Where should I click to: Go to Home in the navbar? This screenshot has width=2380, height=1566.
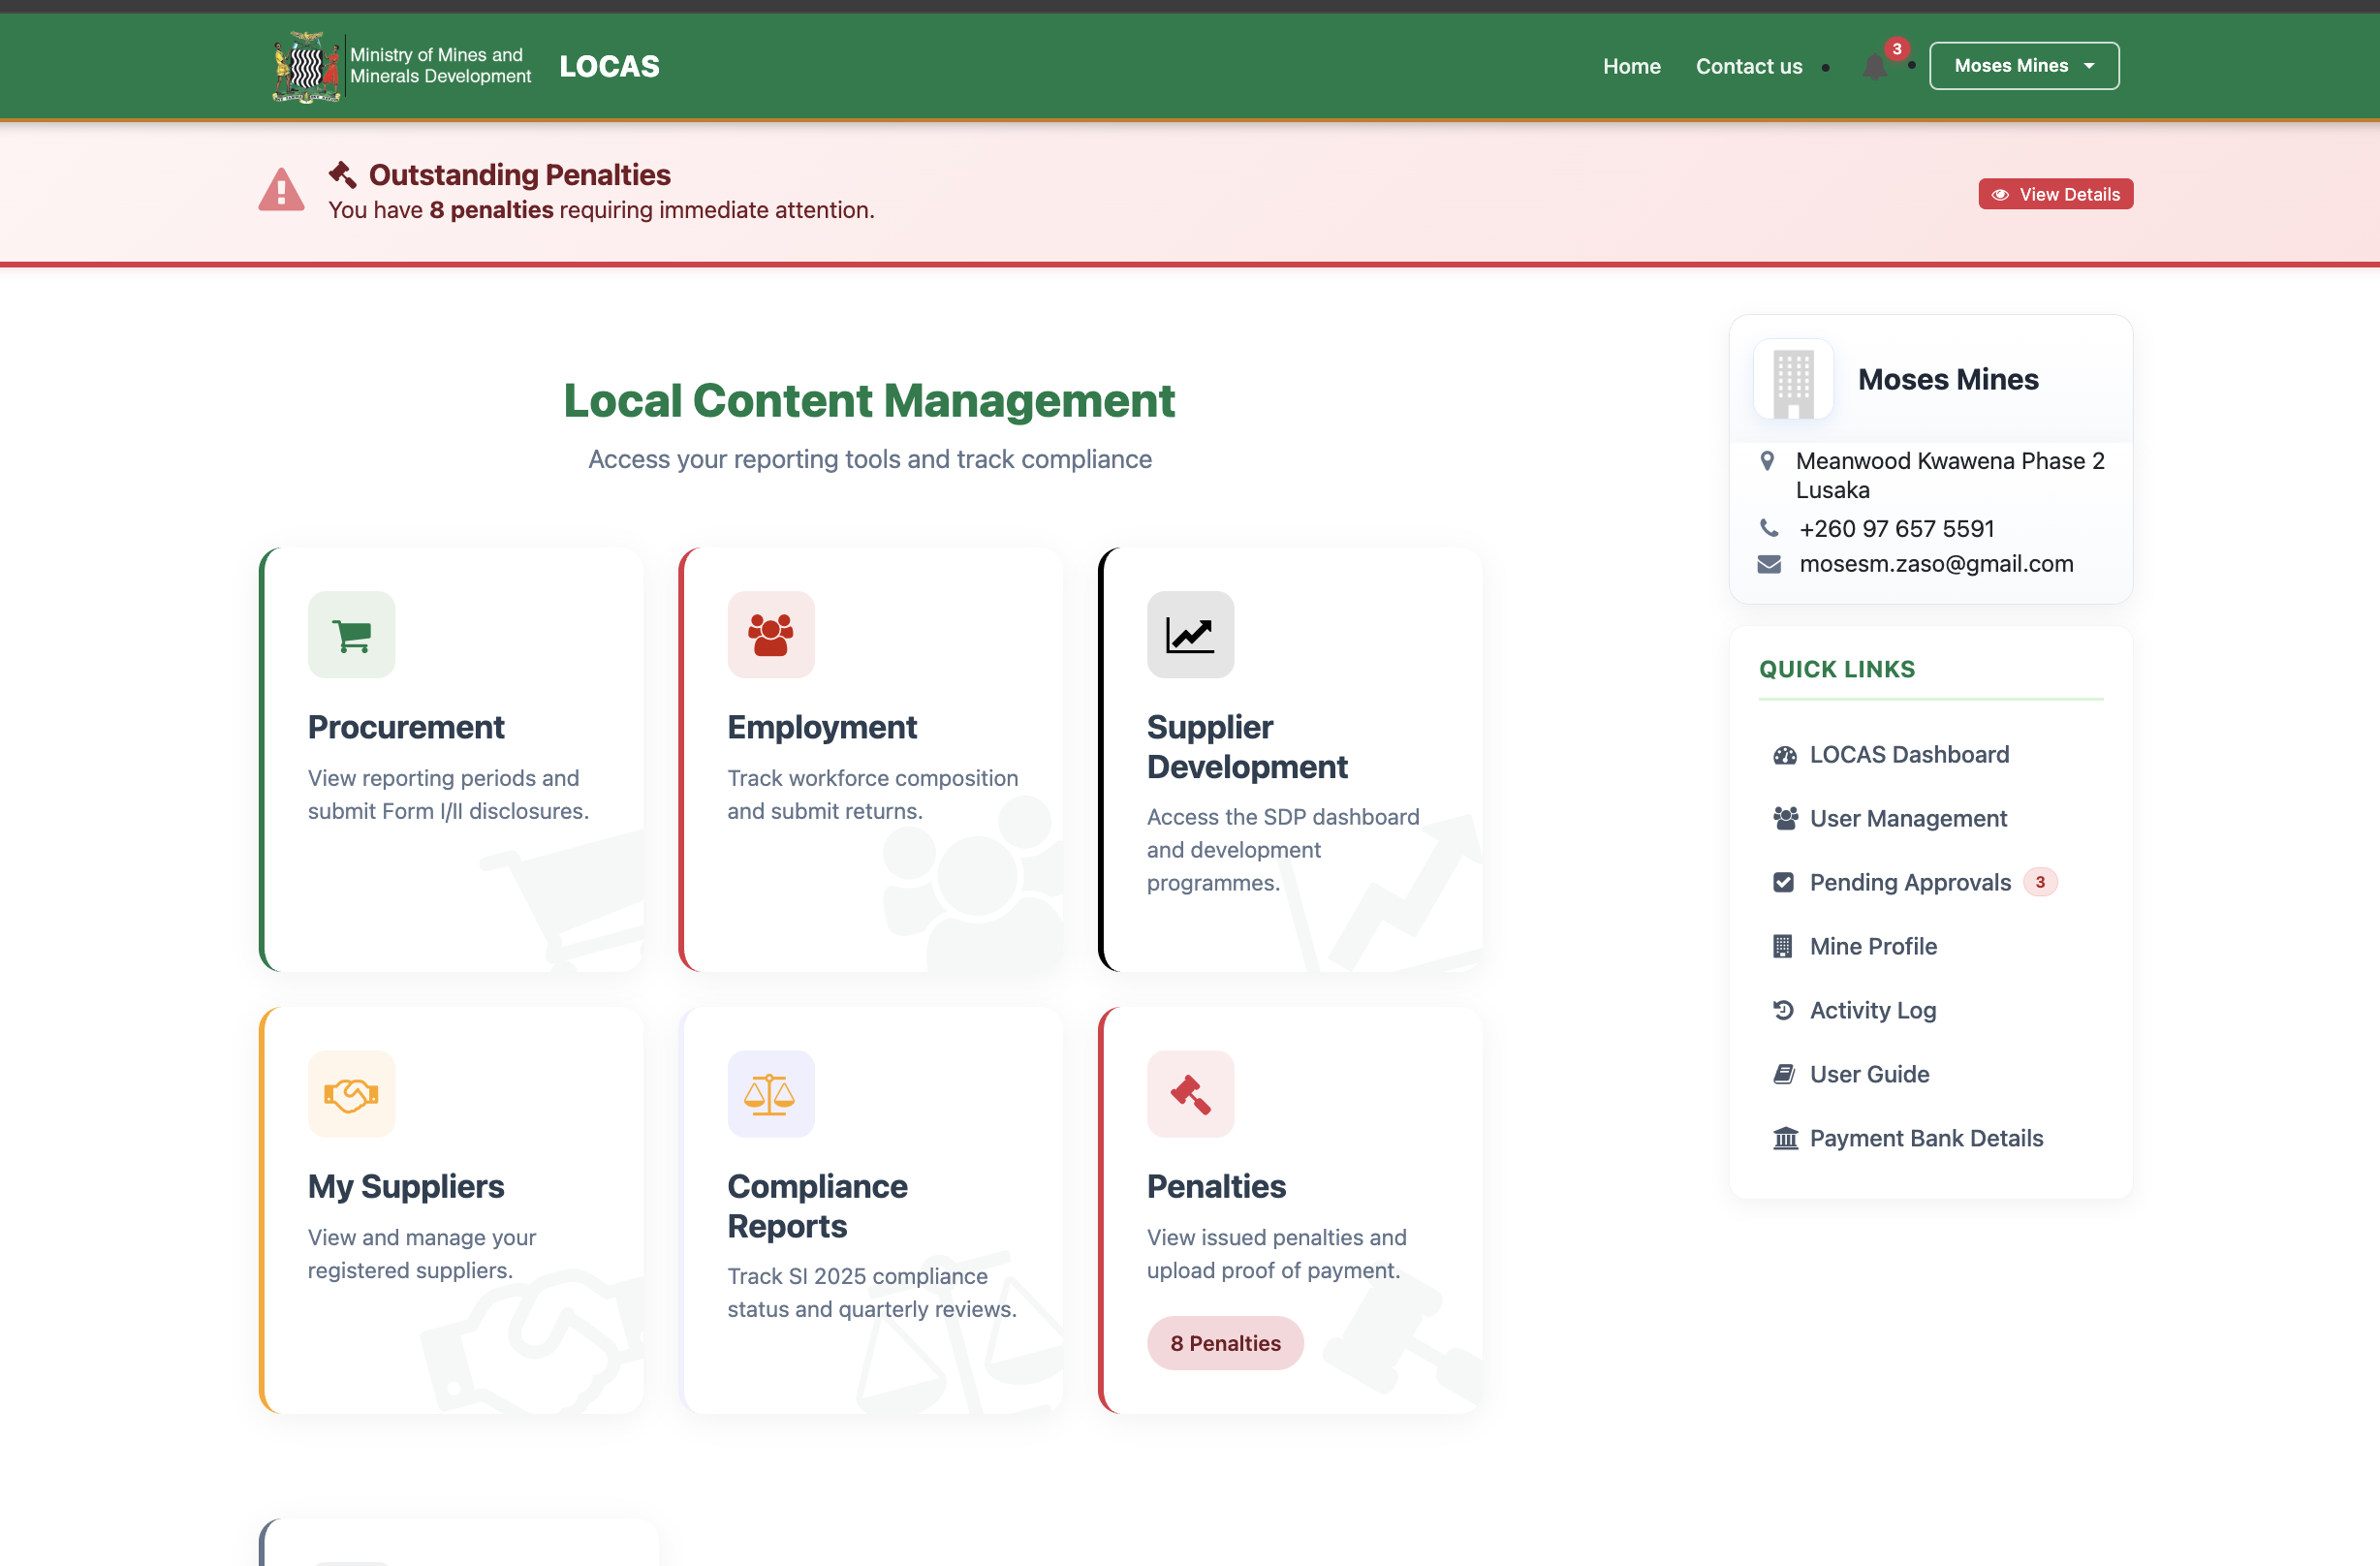click(x=1631, y=66)
